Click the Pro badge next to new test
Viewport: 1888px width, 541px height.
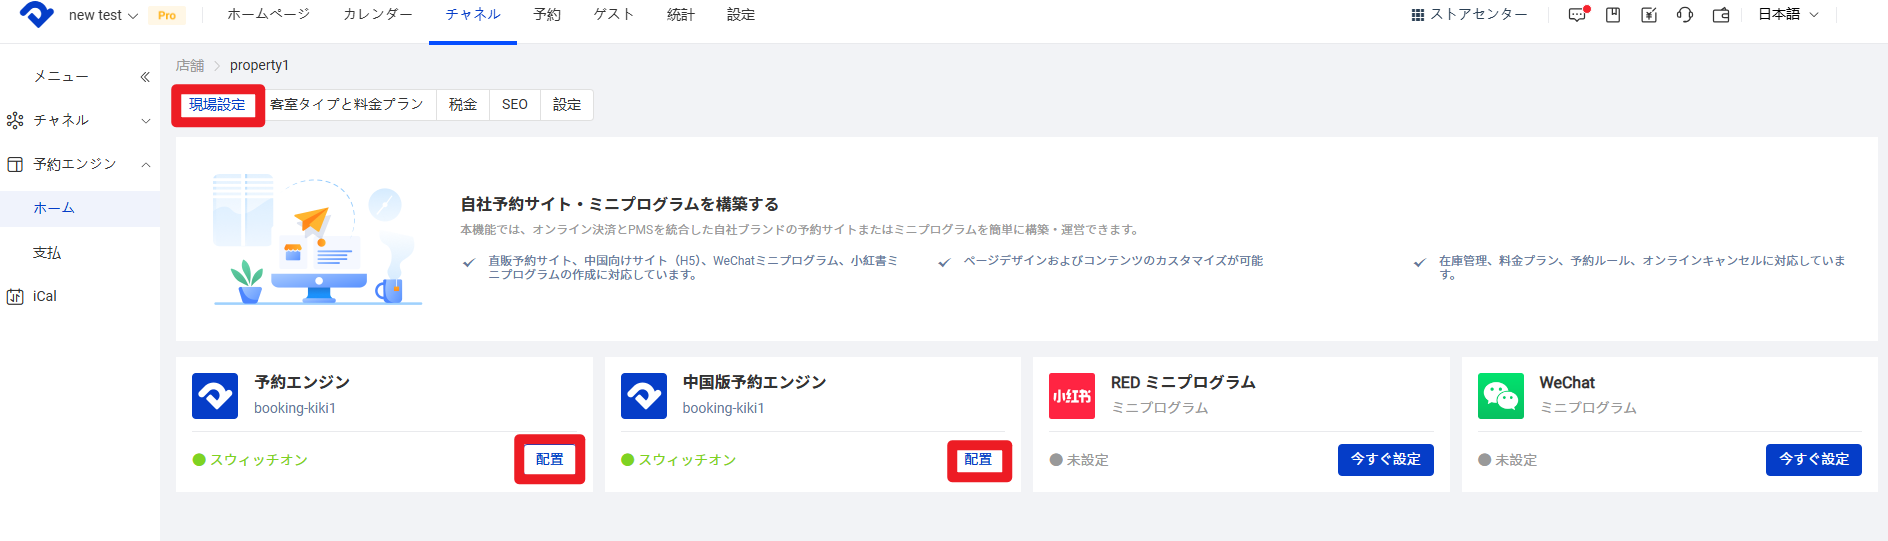[x=167, y=15]
